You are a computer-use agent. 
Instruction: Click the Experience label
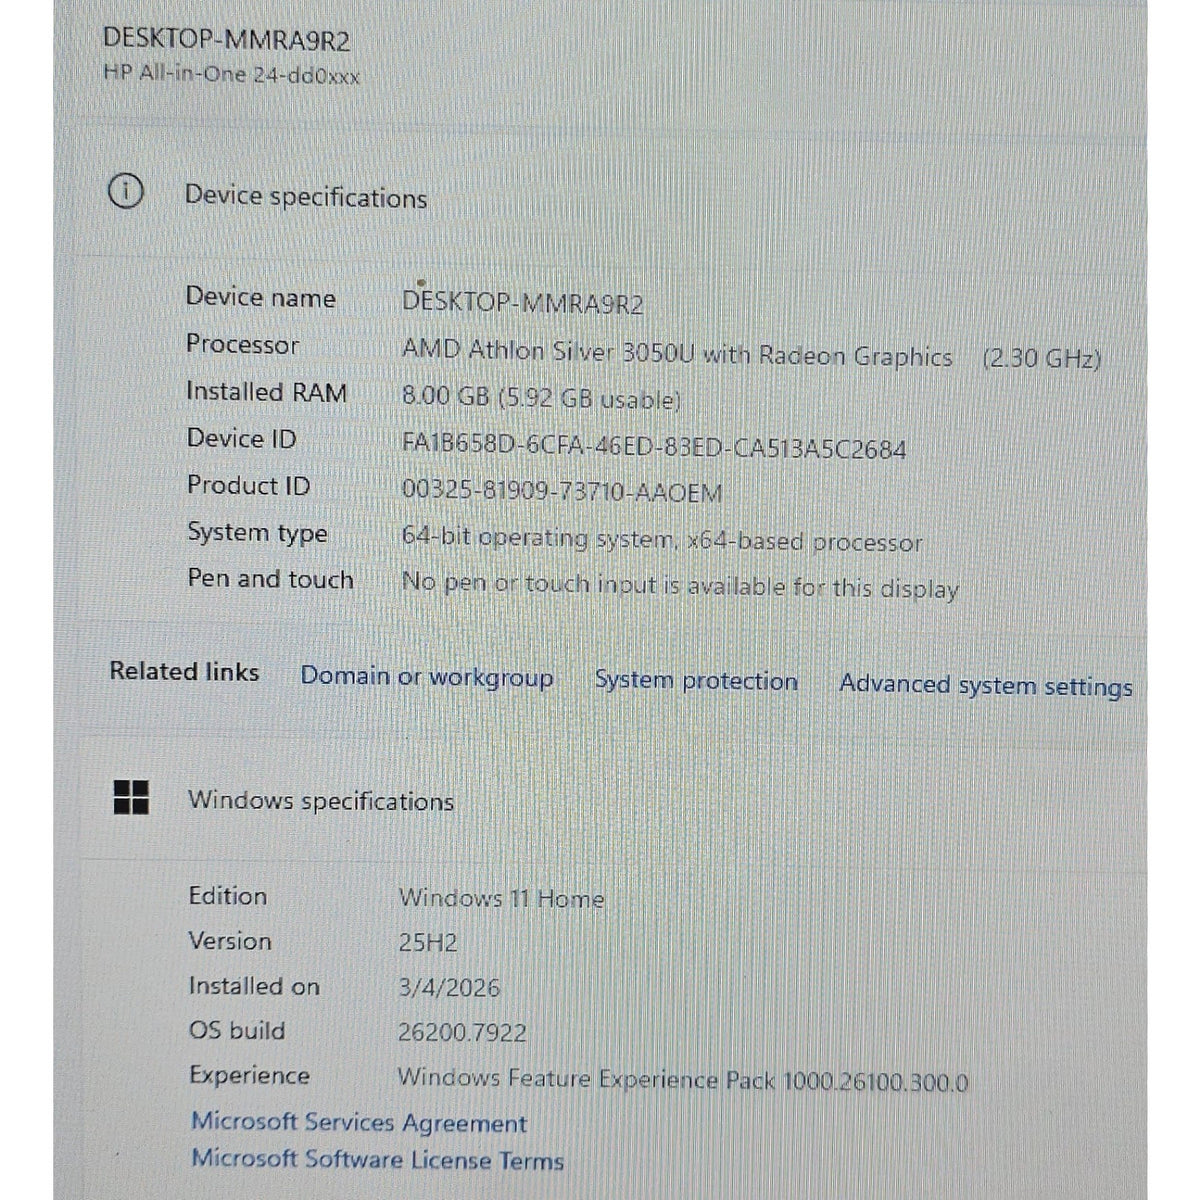[x=250, y=1076]
